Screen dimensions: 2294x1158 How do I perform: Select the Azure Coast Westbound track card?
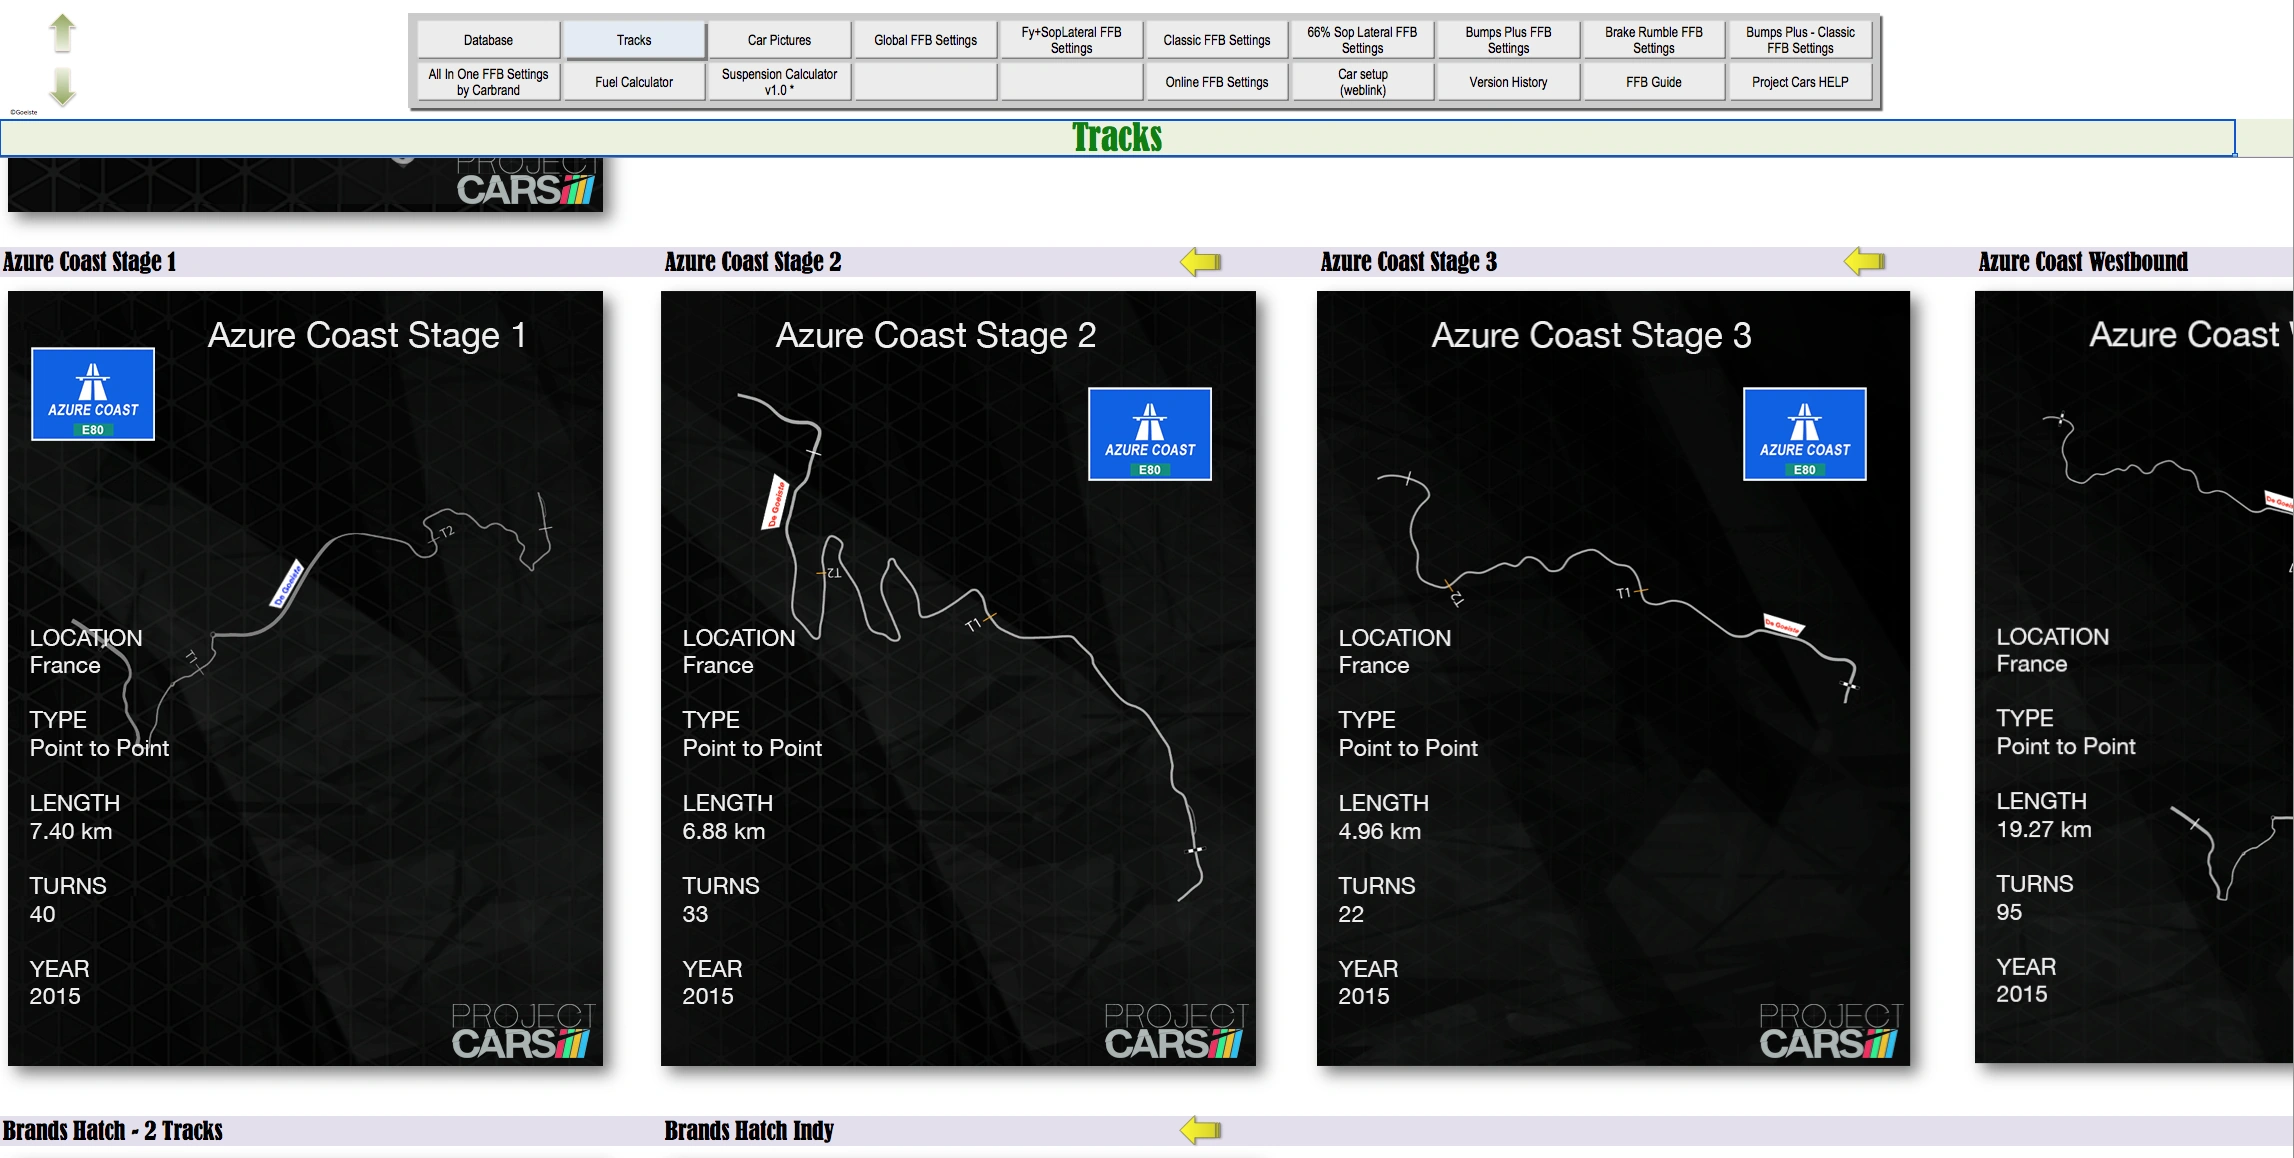(x=2133, y=677)
